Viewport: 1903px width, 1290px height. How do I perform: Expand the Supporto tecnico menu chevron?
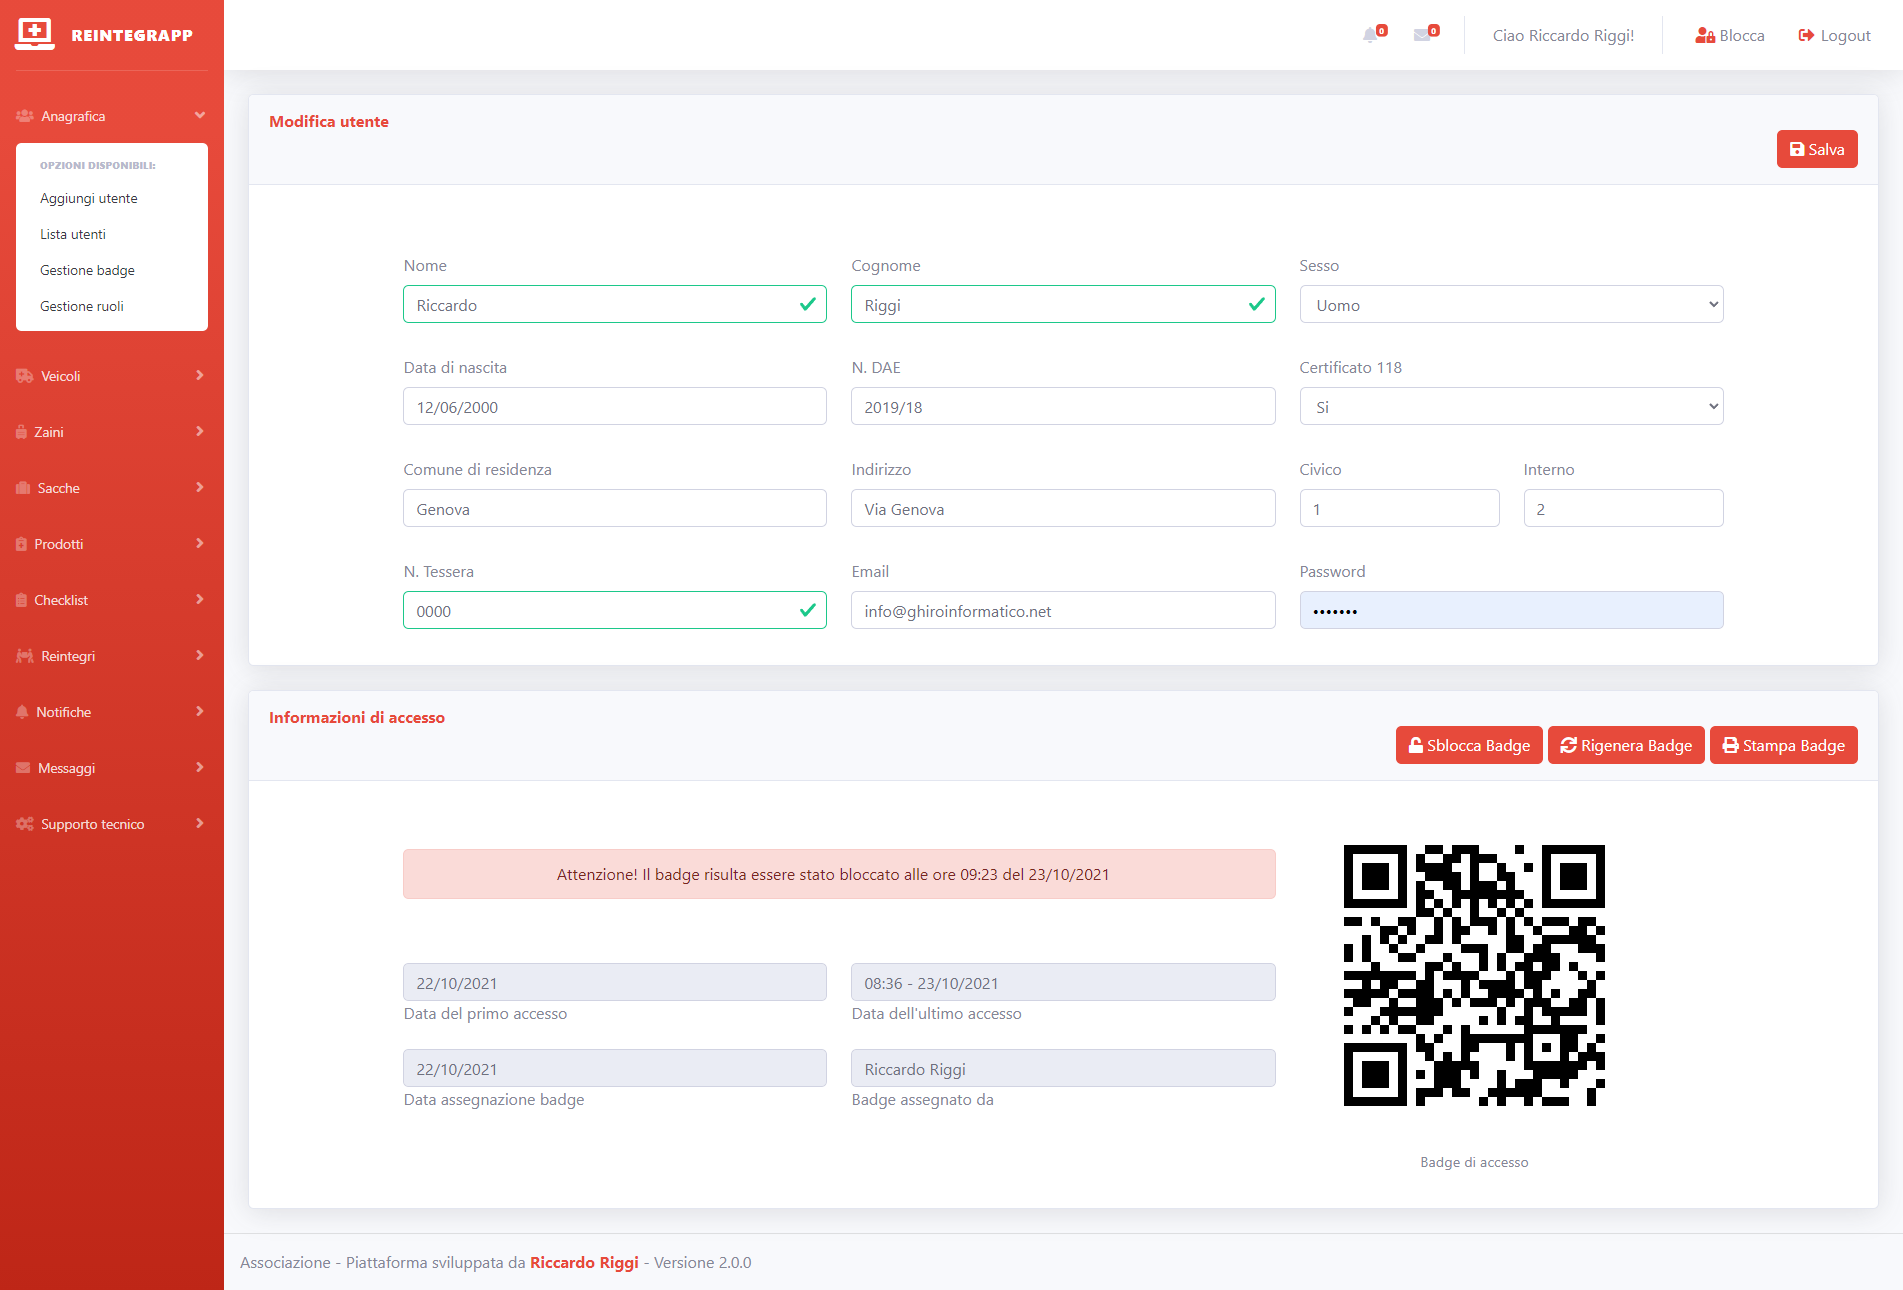200,823
